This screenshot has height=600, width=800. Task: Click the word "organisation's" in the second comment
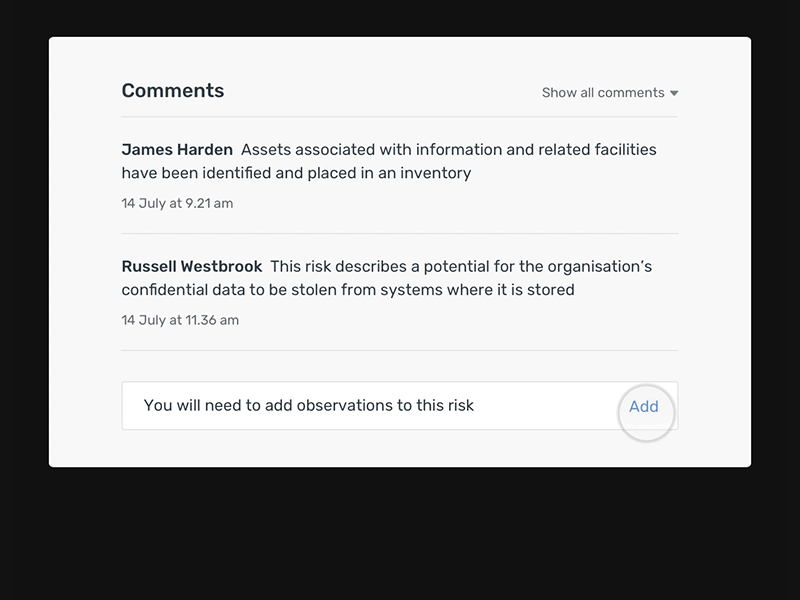coord(597,267)
